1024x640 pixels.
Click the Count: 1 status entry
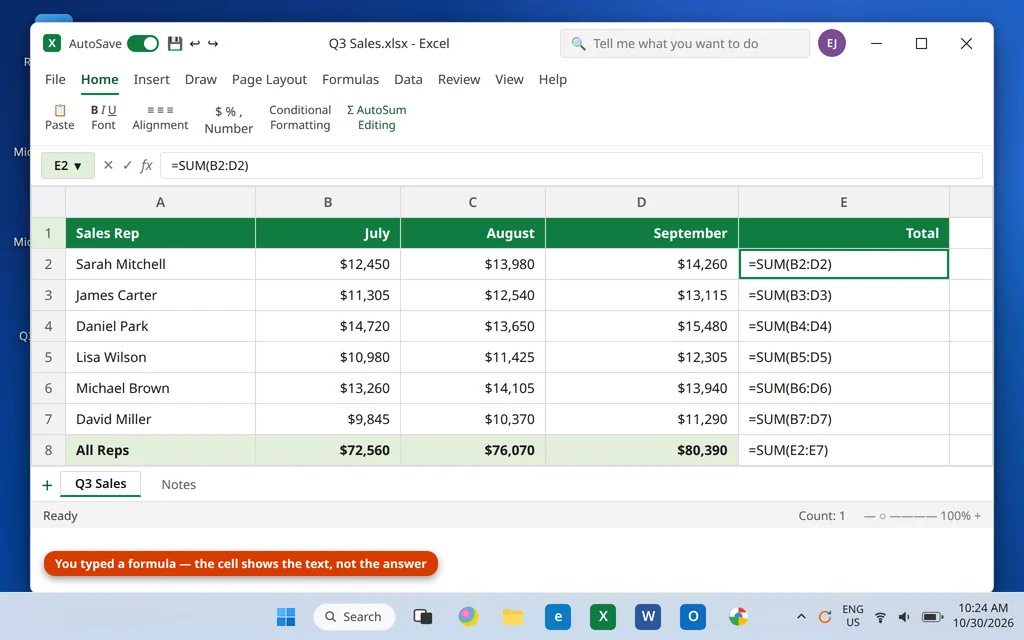[822, 515]
